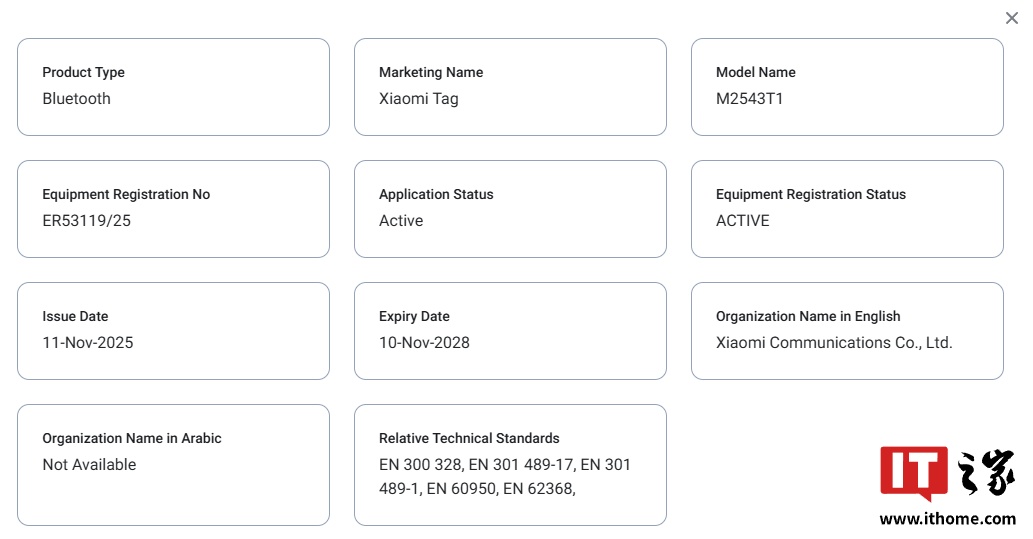Click the model name value 'M2543T1'
This screenshot has width=1033, height=539.
[750, 99]
